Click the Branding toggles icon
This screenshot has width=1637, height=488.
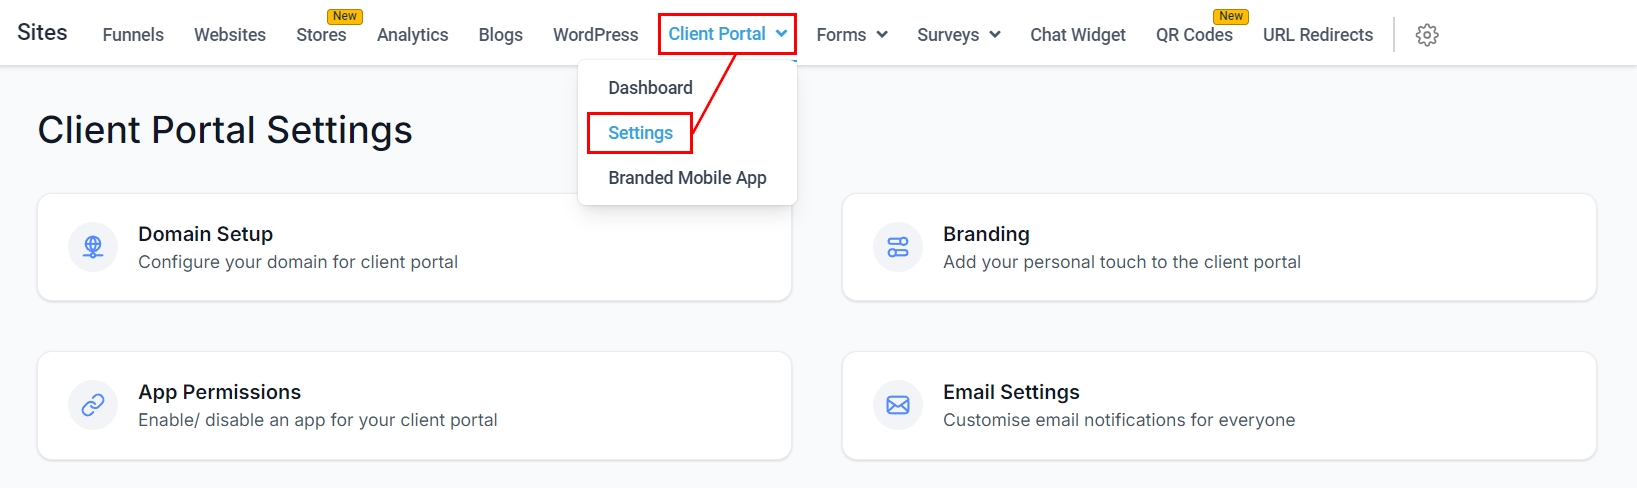[x=898, y=247]
